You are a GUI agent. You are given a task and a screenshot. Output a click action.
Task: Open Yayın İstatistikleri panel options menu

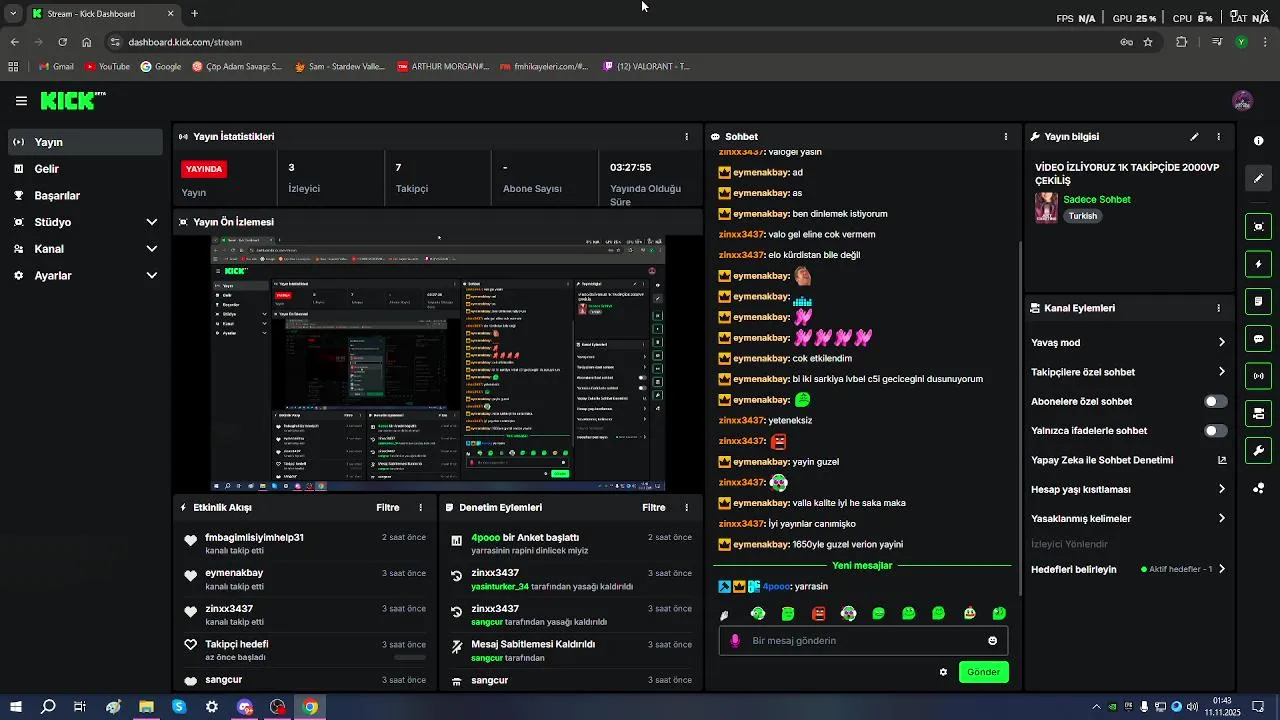(x=686, y=137)
